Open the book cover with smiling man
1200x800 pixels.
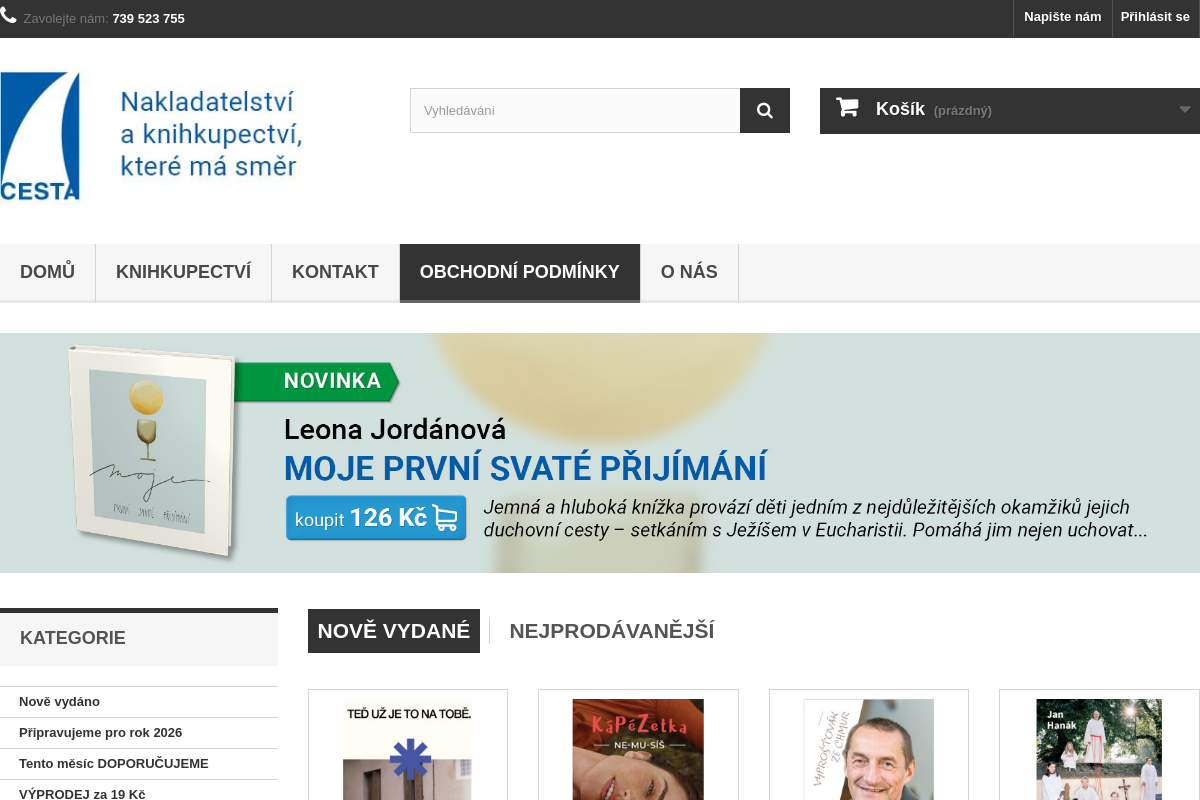point(869,749)
